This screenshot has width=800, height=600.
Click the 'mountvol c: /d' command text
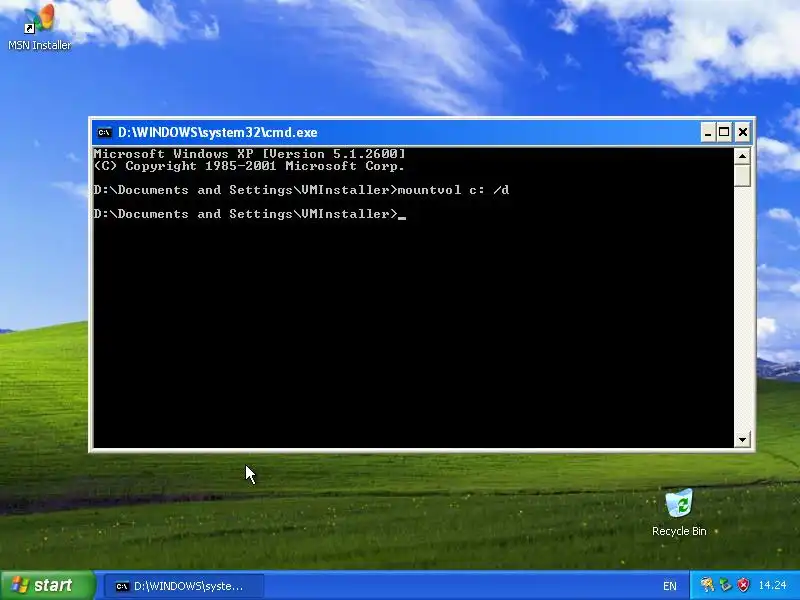click(x=453, y=190)
